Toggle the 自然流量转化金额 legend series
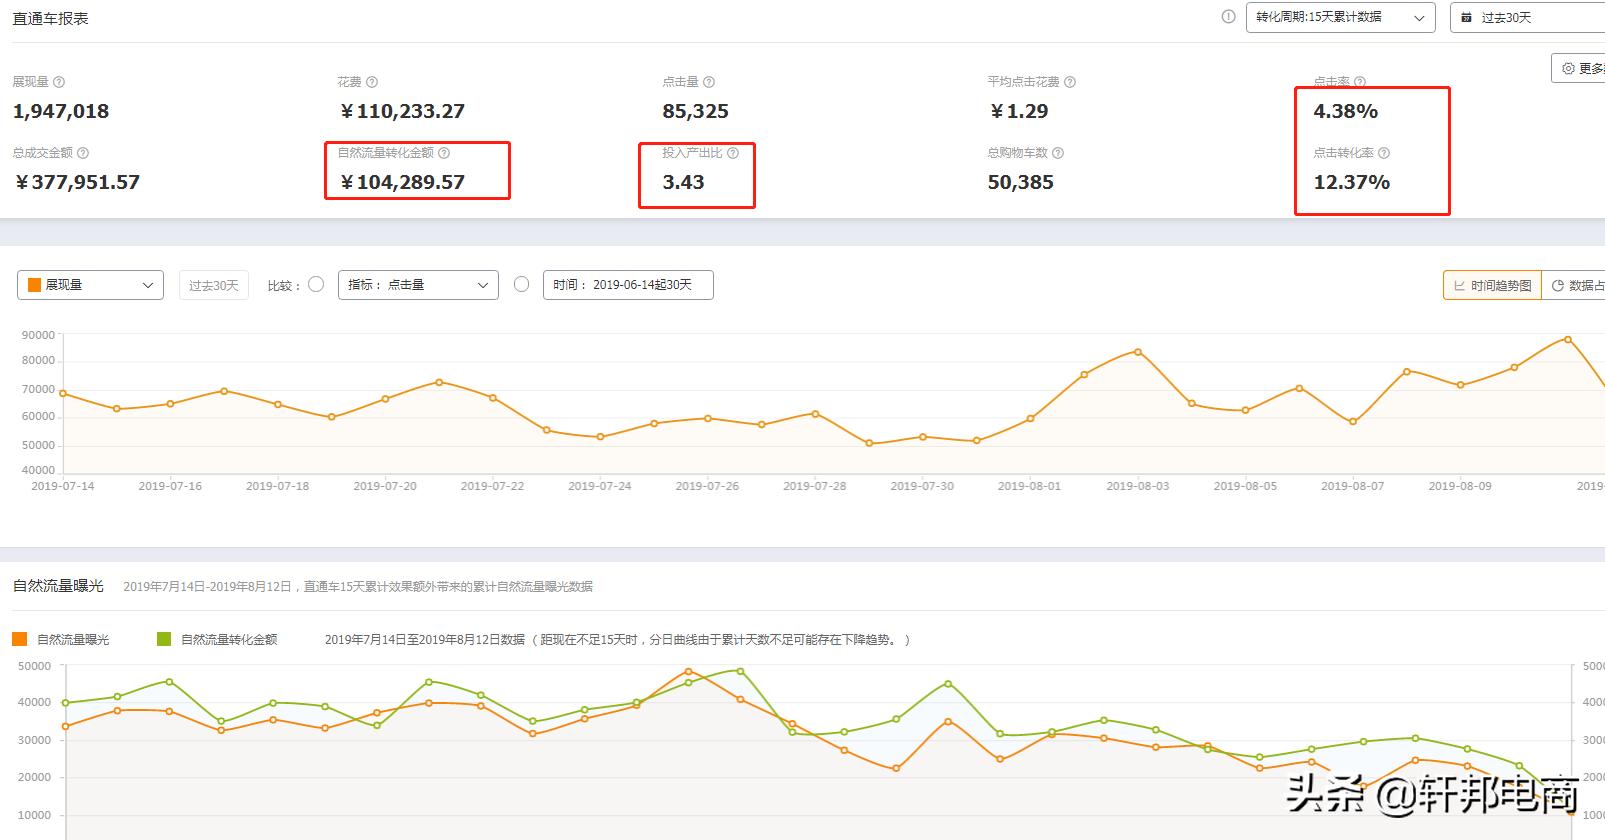Image resolution: width=1605 pixels, height=840 pixels. 218,639
